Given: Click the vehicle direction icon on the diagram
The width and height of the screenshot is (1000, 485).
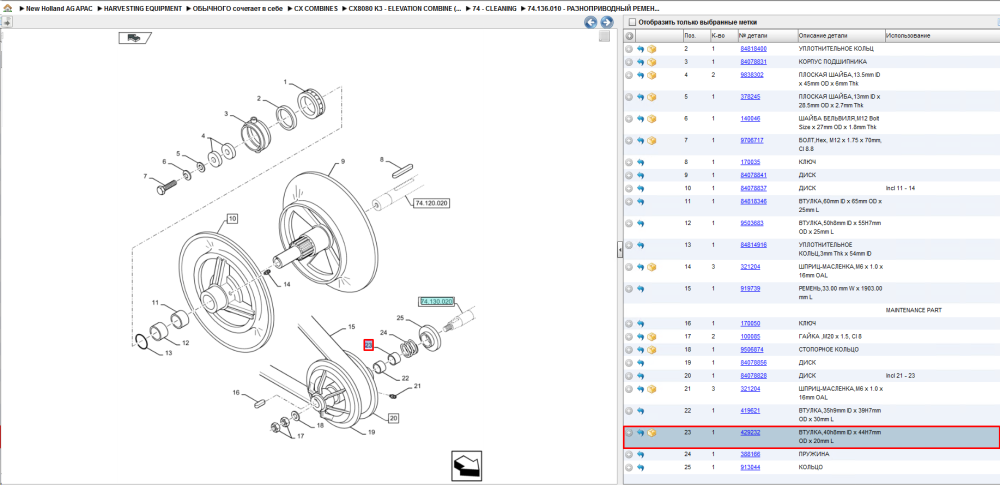Looking at the screenshot, I should coord(135,38).
